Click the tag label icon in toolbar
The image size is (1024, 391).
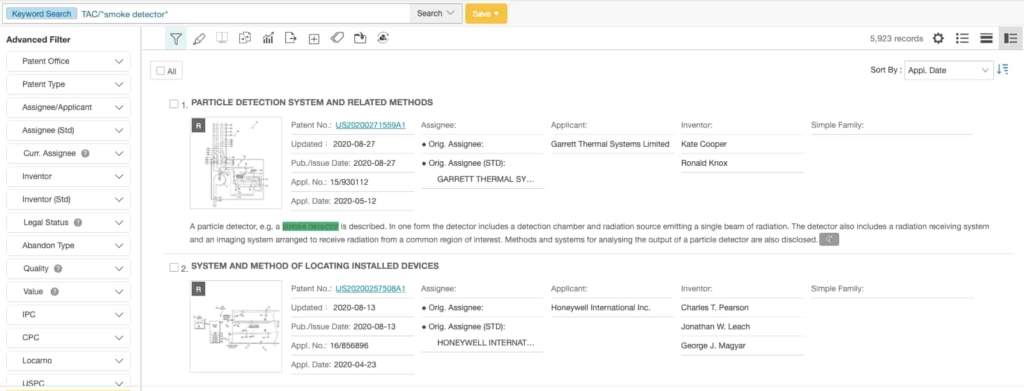click(337, 39)
